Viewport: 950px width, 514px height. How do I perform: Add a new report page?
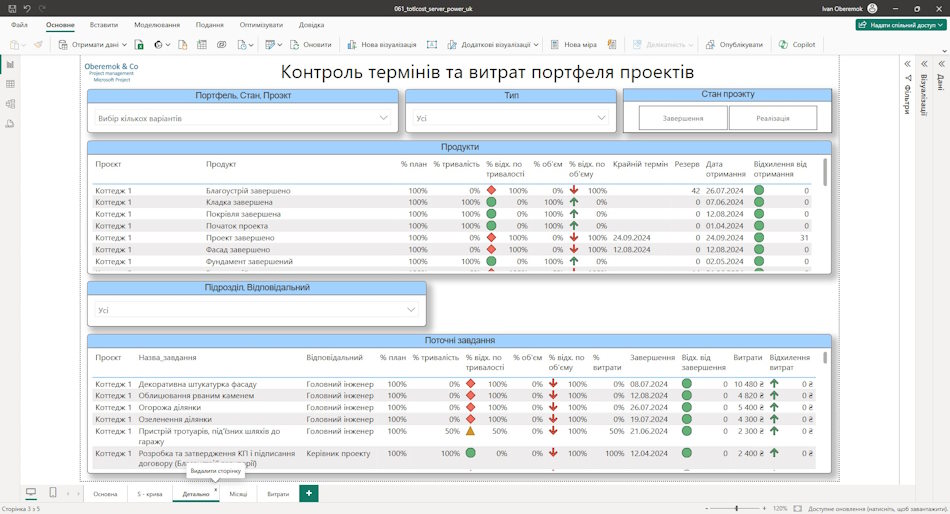[x=309, y=493]
